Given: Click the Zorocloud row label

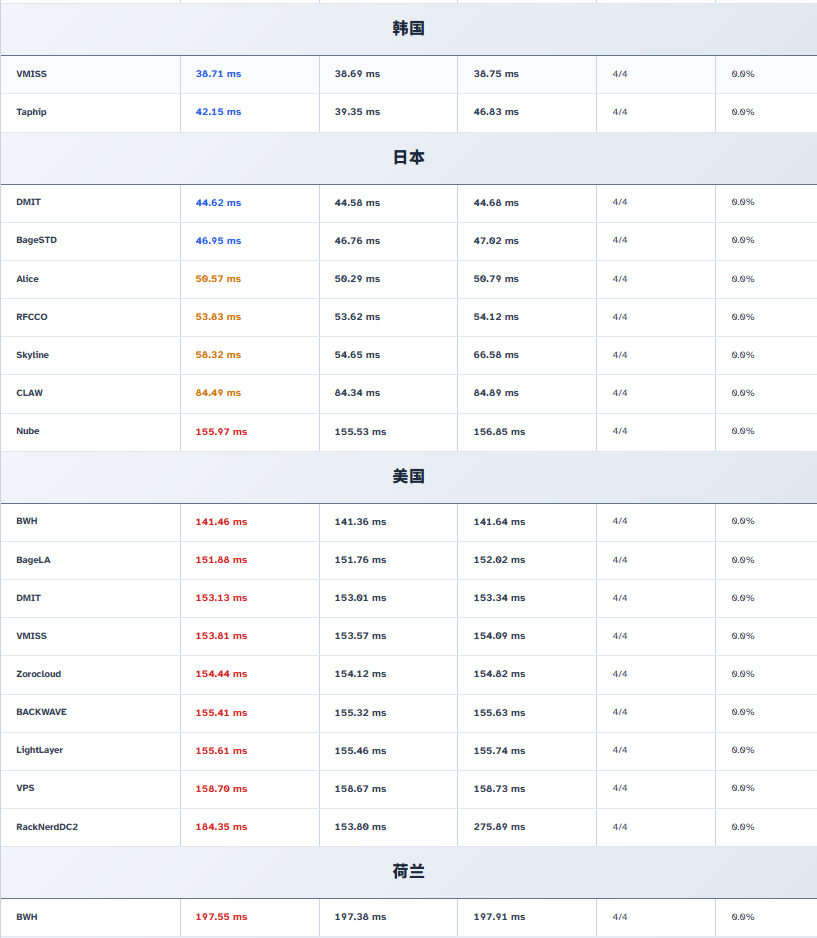Looking at the screenshot, I should click(38, 674).
